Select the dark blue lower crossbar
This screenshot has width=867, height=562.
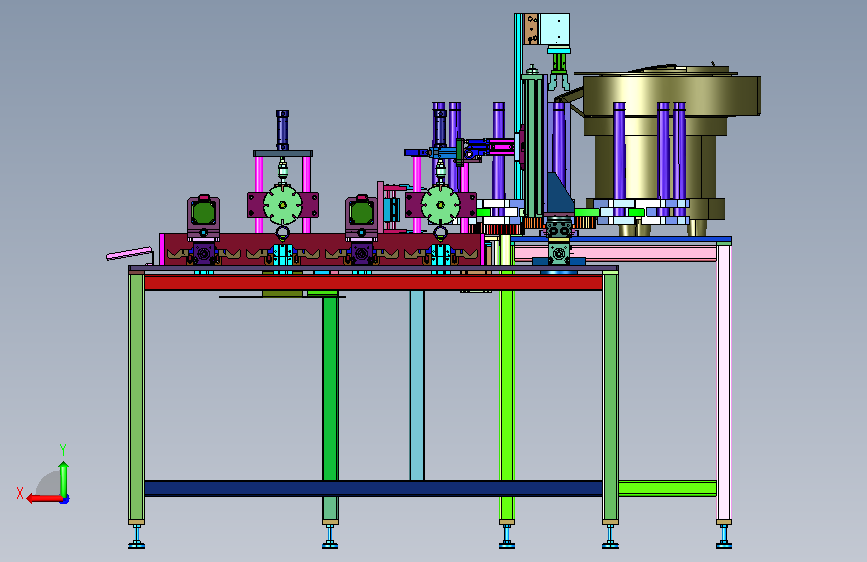coord(373,488)
